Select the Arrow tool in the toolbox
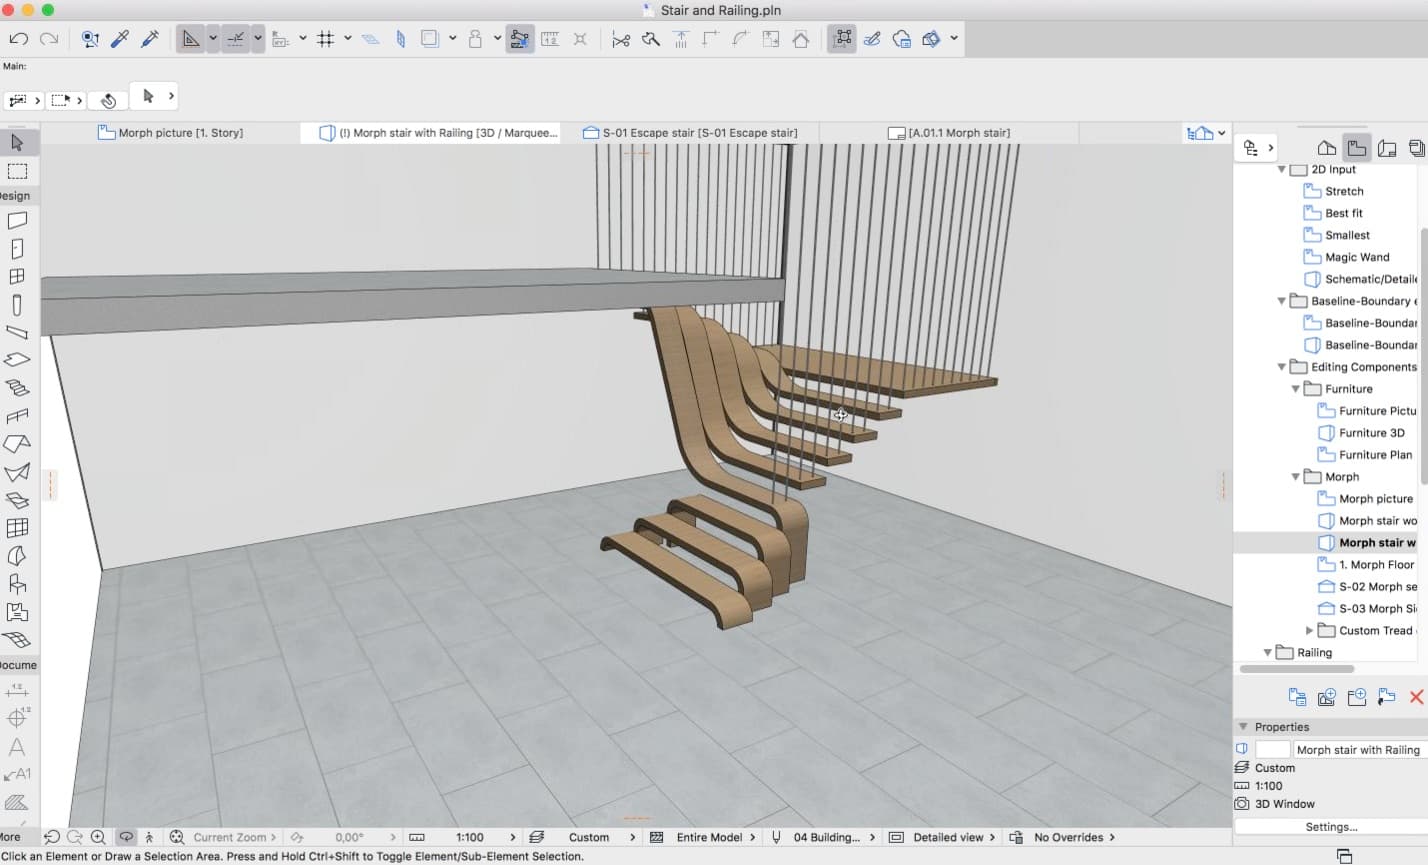The width and height of the screenshot is (1428, 865). (x=15, y=142)
